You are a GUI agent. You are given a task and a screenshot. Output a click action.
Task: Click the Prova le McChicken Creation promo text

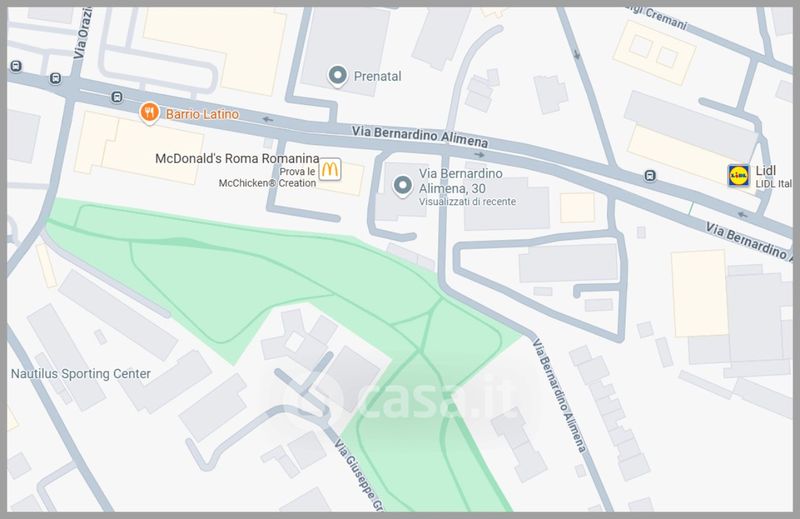click(267, 178)
